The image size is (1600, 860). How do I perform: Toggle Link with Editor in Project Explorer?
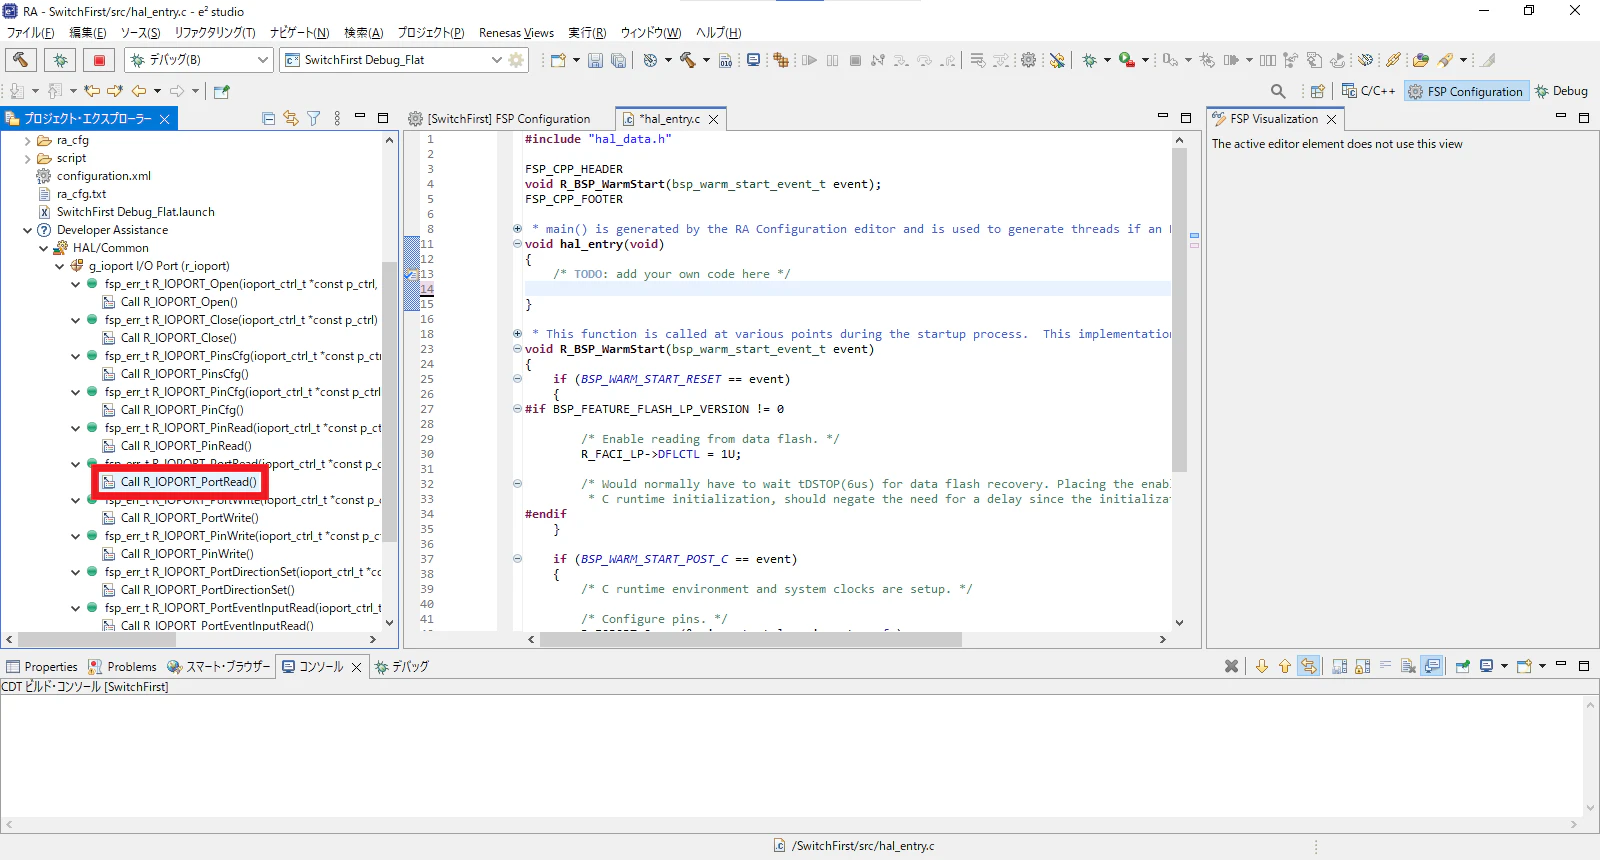point(291,119)
